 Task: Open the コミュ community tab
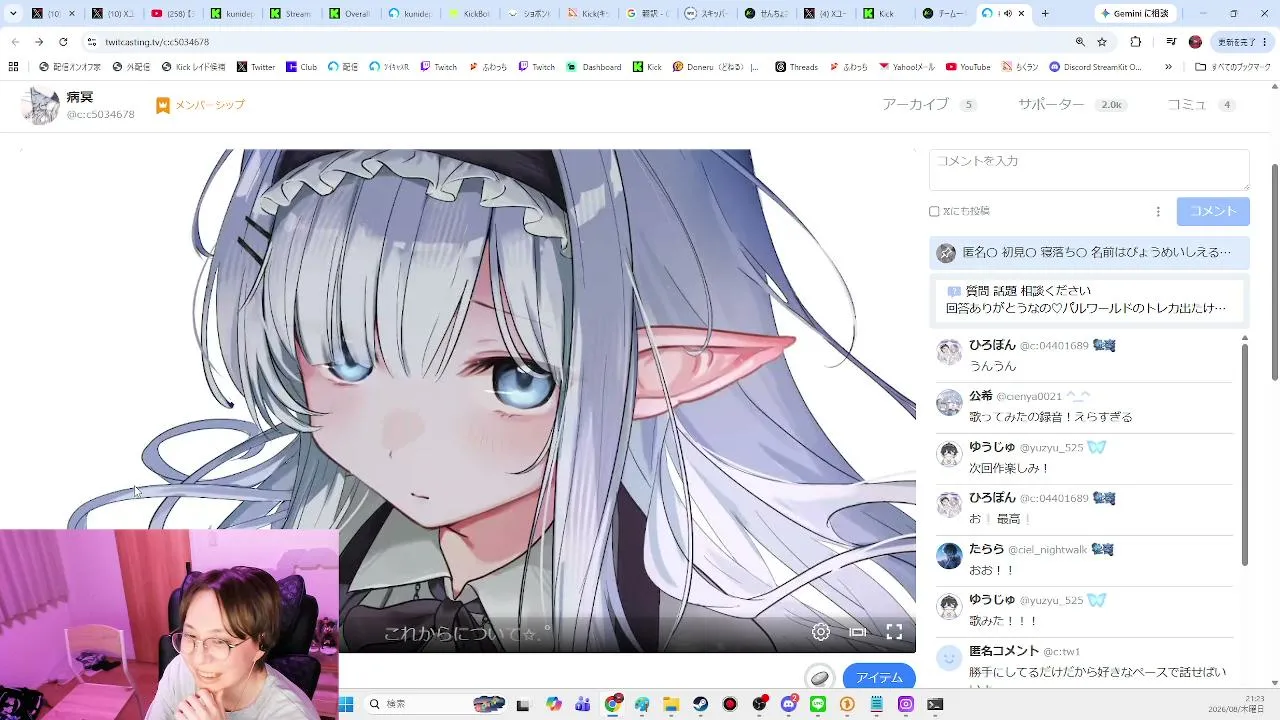pyautogui.click(x=1202, y=105)
